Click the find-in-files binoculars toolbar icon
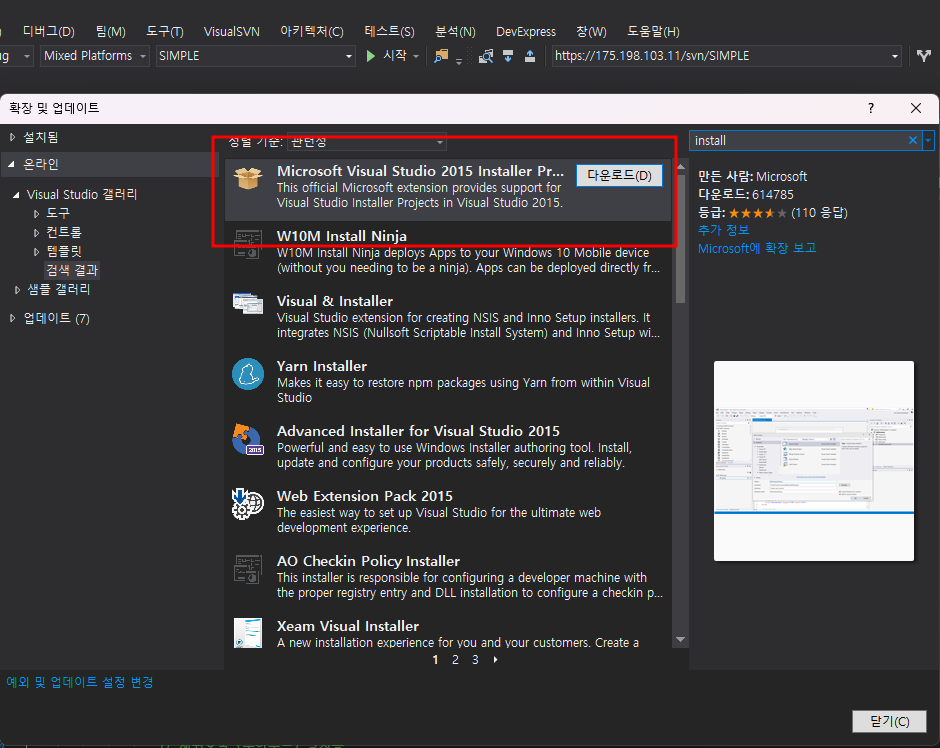This screenshot has width=940, height=748. (x=486, y=56)
